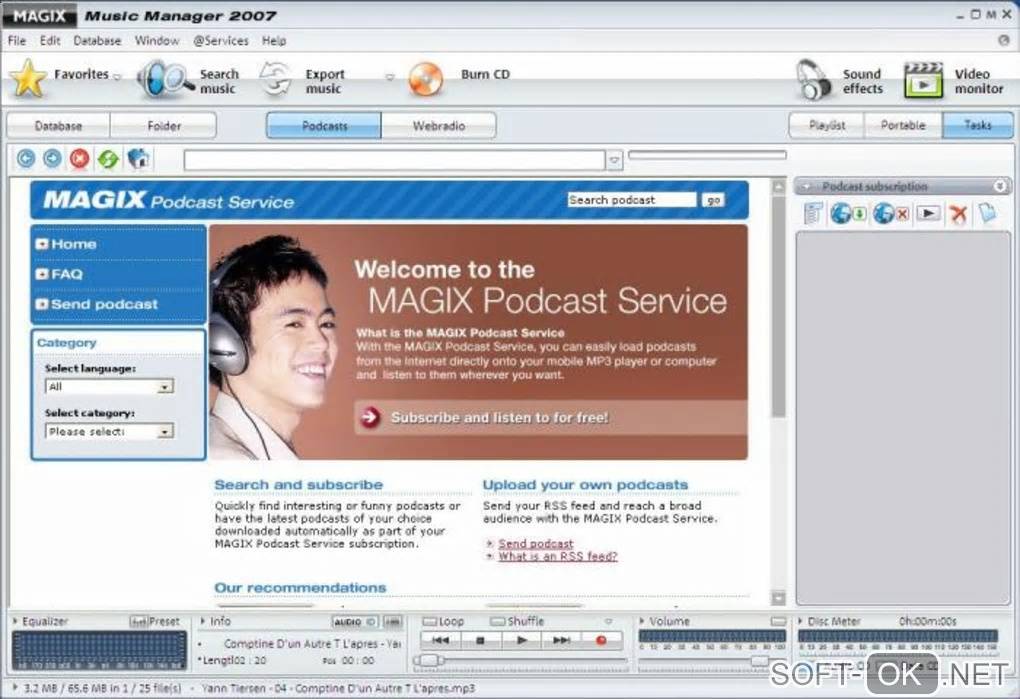
Task: Stop page loading with red X icon
Action: (79, 159)
